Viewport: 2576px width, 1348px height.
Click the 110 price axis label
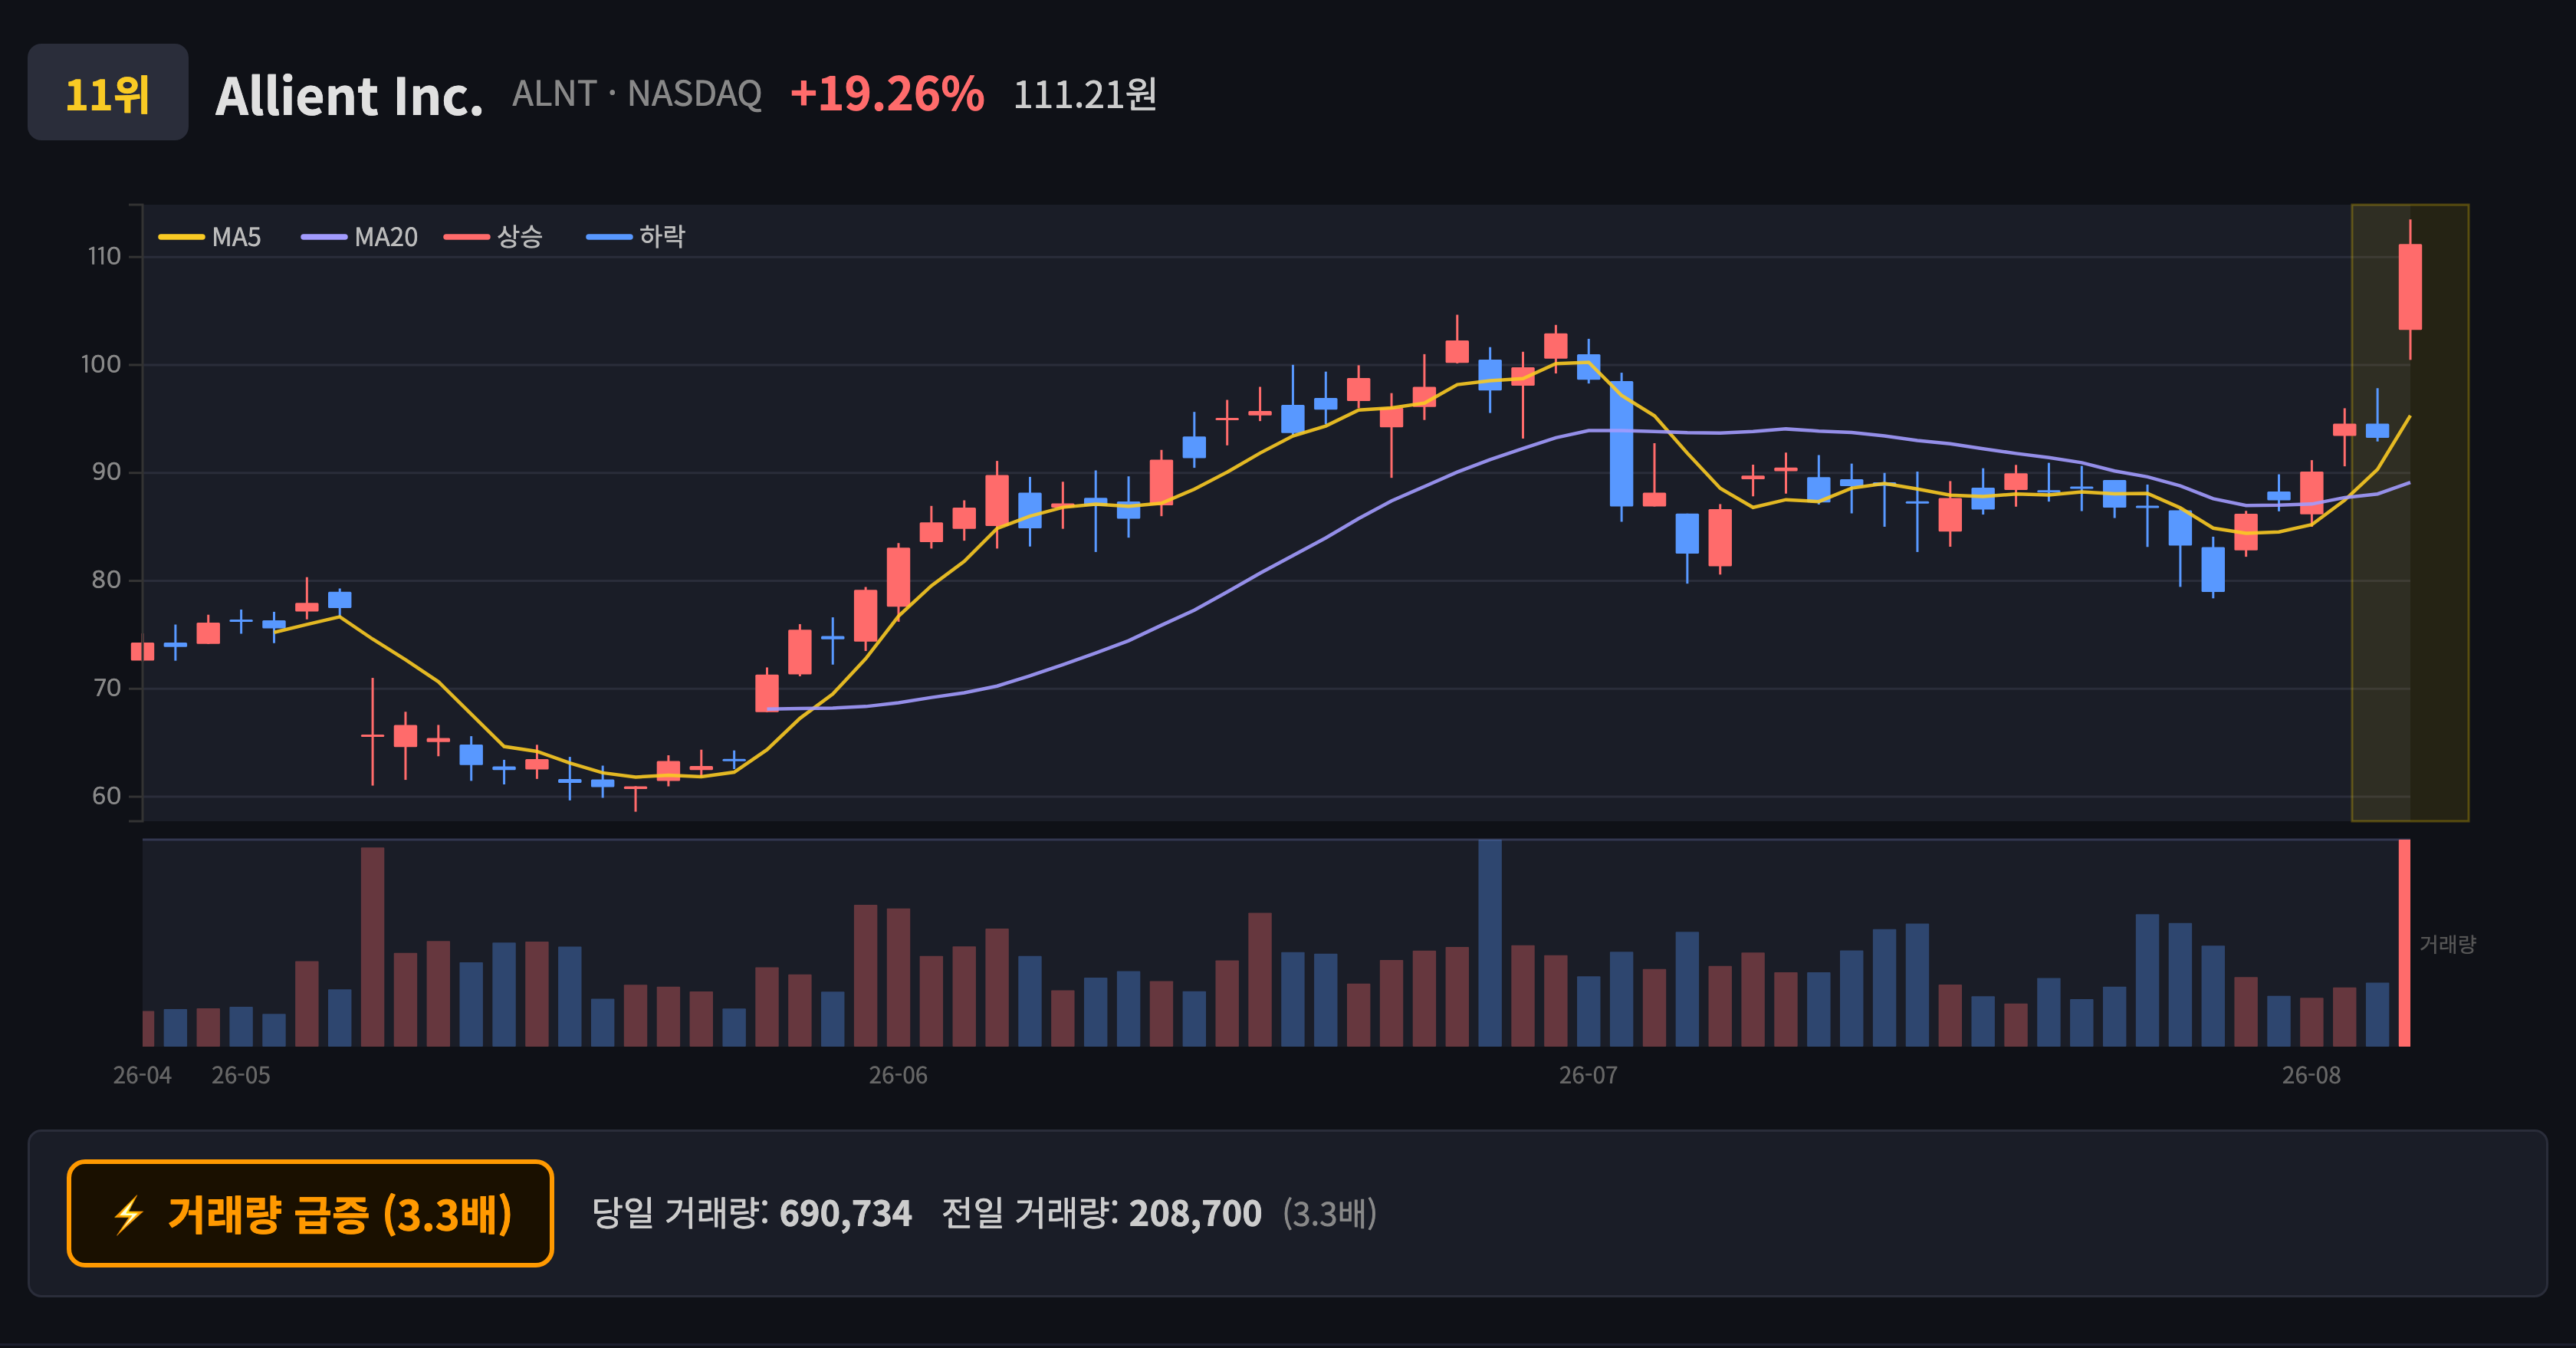(104, 257)
